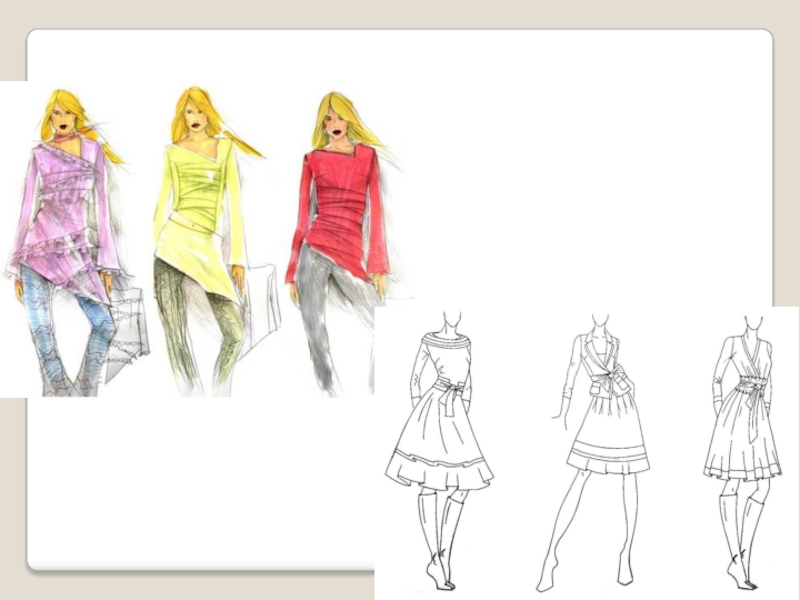Select the right line-drawn wrap dress sketch
The width and height of the screenshot is (800, 600).
[740, 420]
